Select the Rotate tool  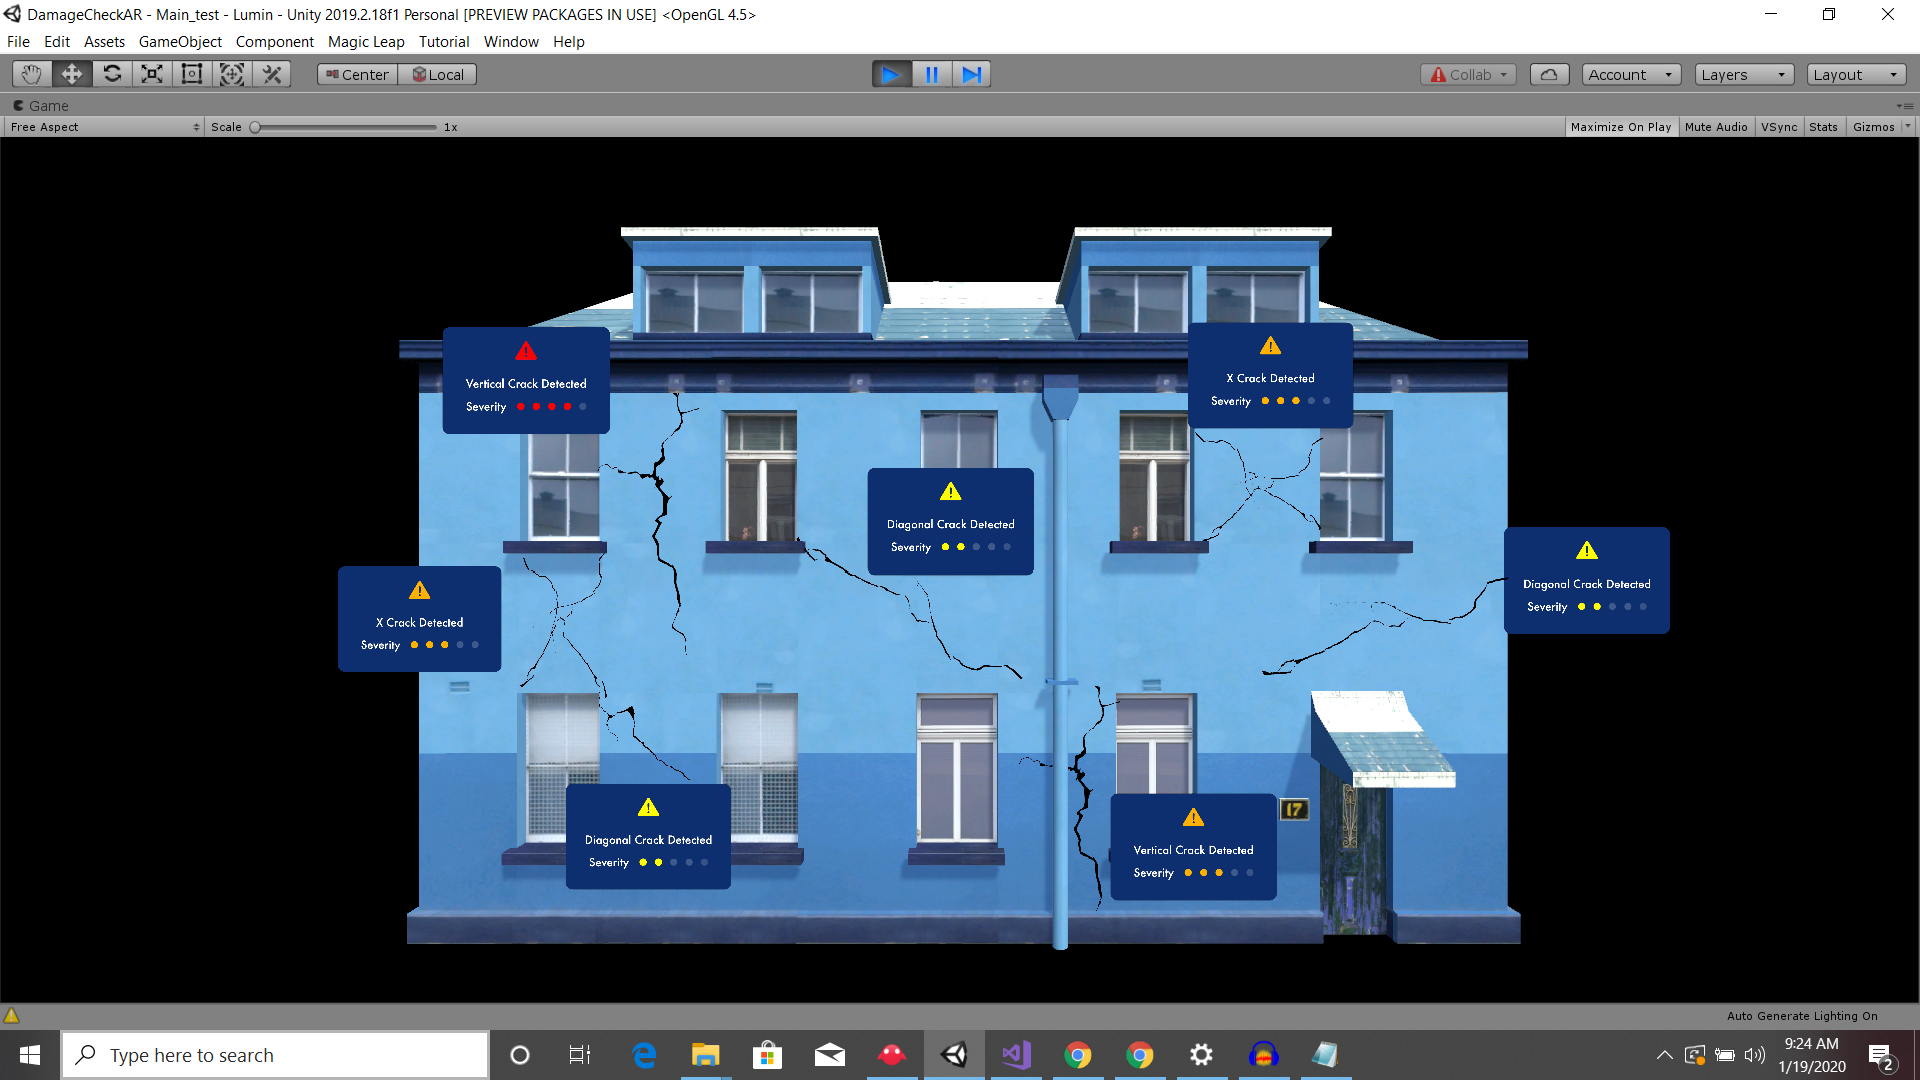click(x=112, y=74)
